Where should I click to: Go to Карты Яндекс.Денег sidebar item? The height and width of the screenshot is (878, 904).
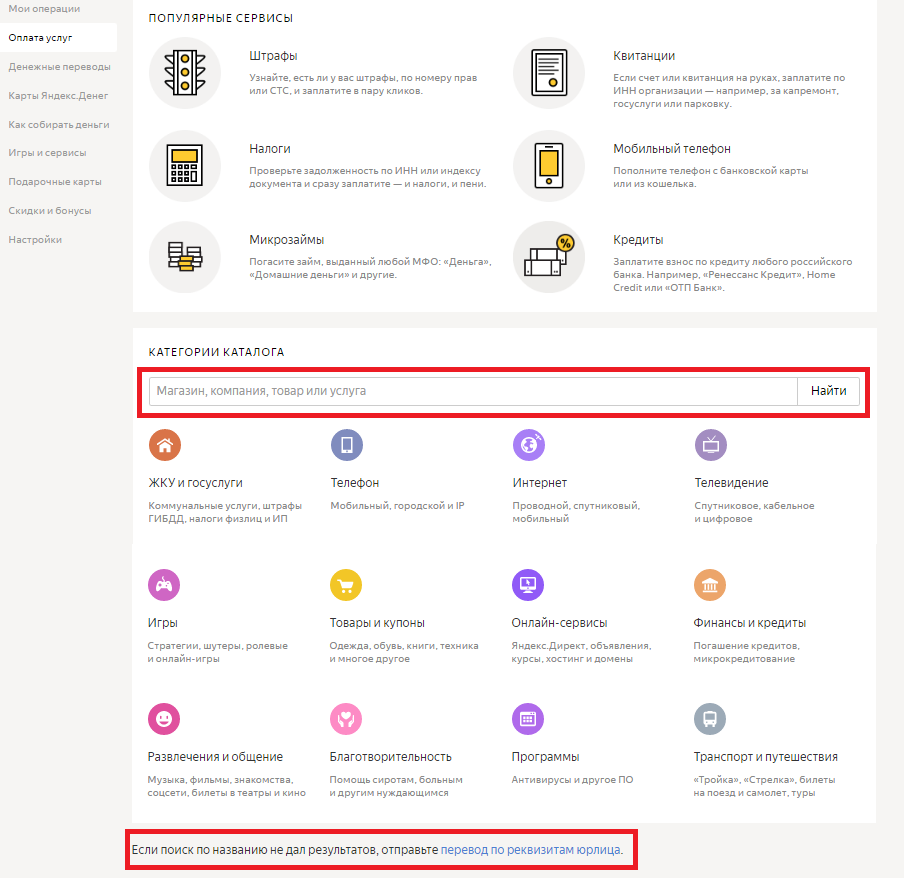pyautogui.click(x=58, y=96)
